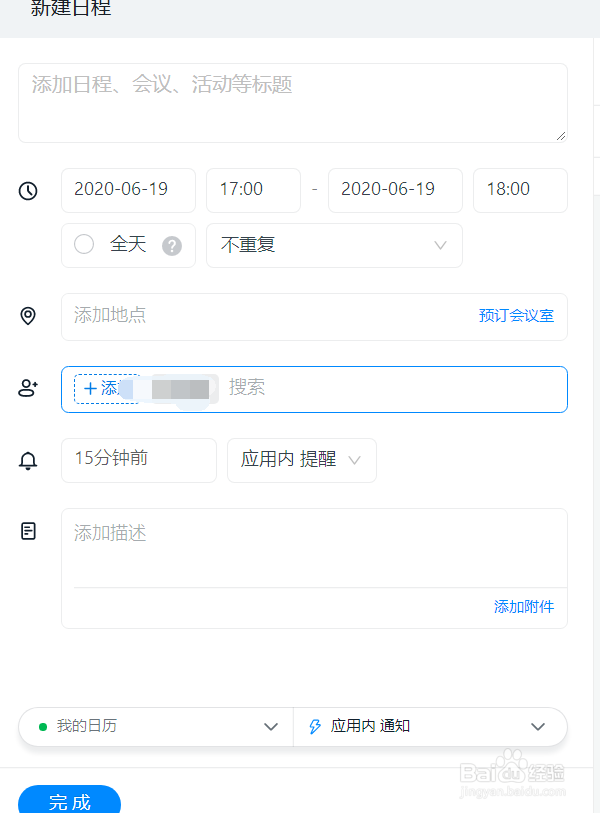Screen dimensions: 600x813
Task: Expand the 应用内 通知 notification dropdown
Action: pyautogui.click(x=430, y=727)
